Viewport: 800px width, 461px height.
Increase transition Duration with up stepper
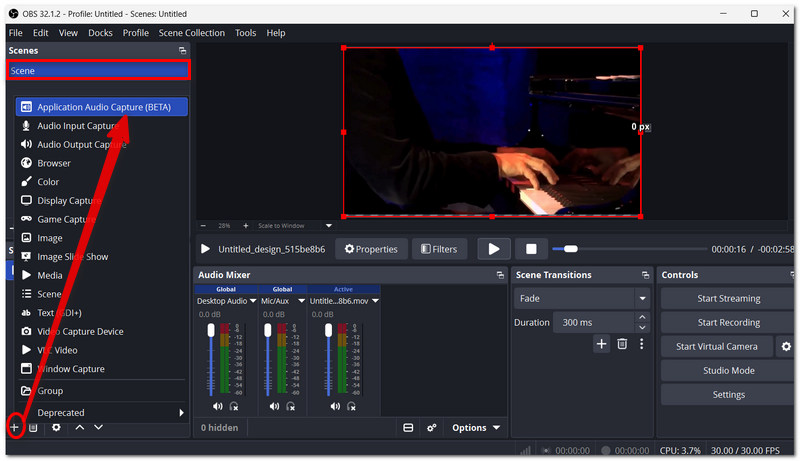click(642, 317)
